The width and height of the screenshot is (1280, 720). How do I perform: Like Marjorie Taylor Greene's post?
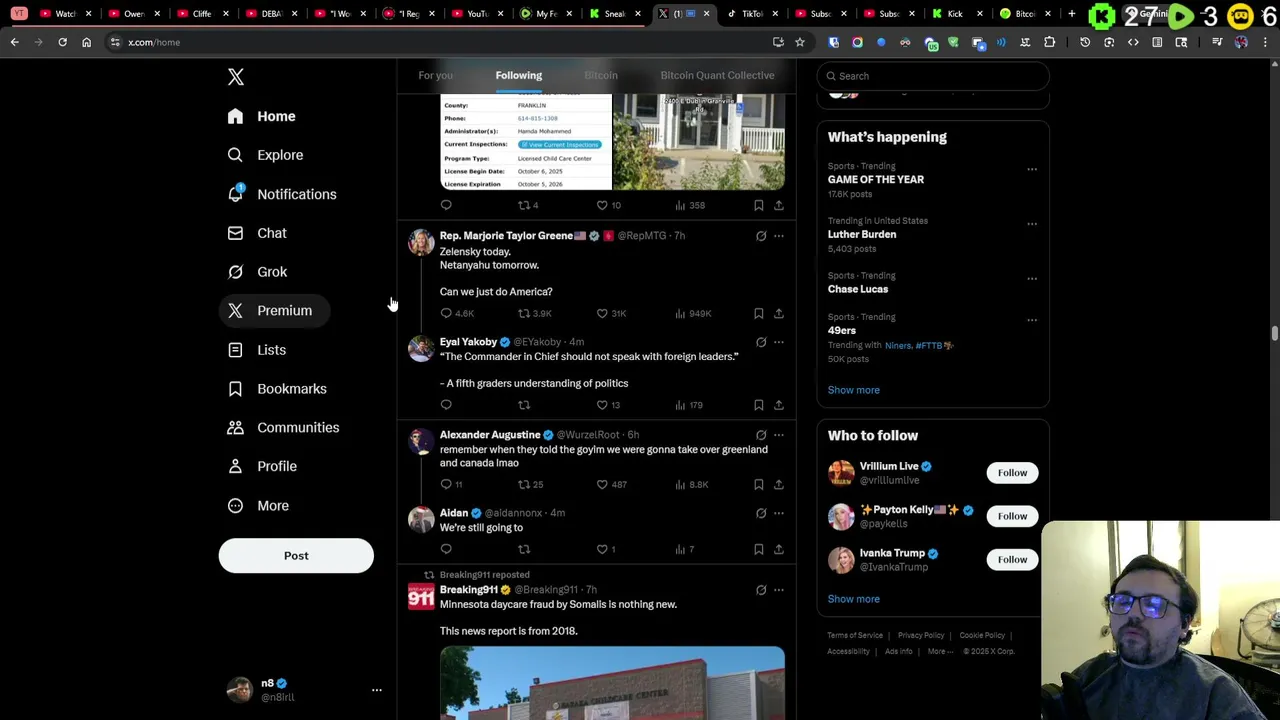611,314
